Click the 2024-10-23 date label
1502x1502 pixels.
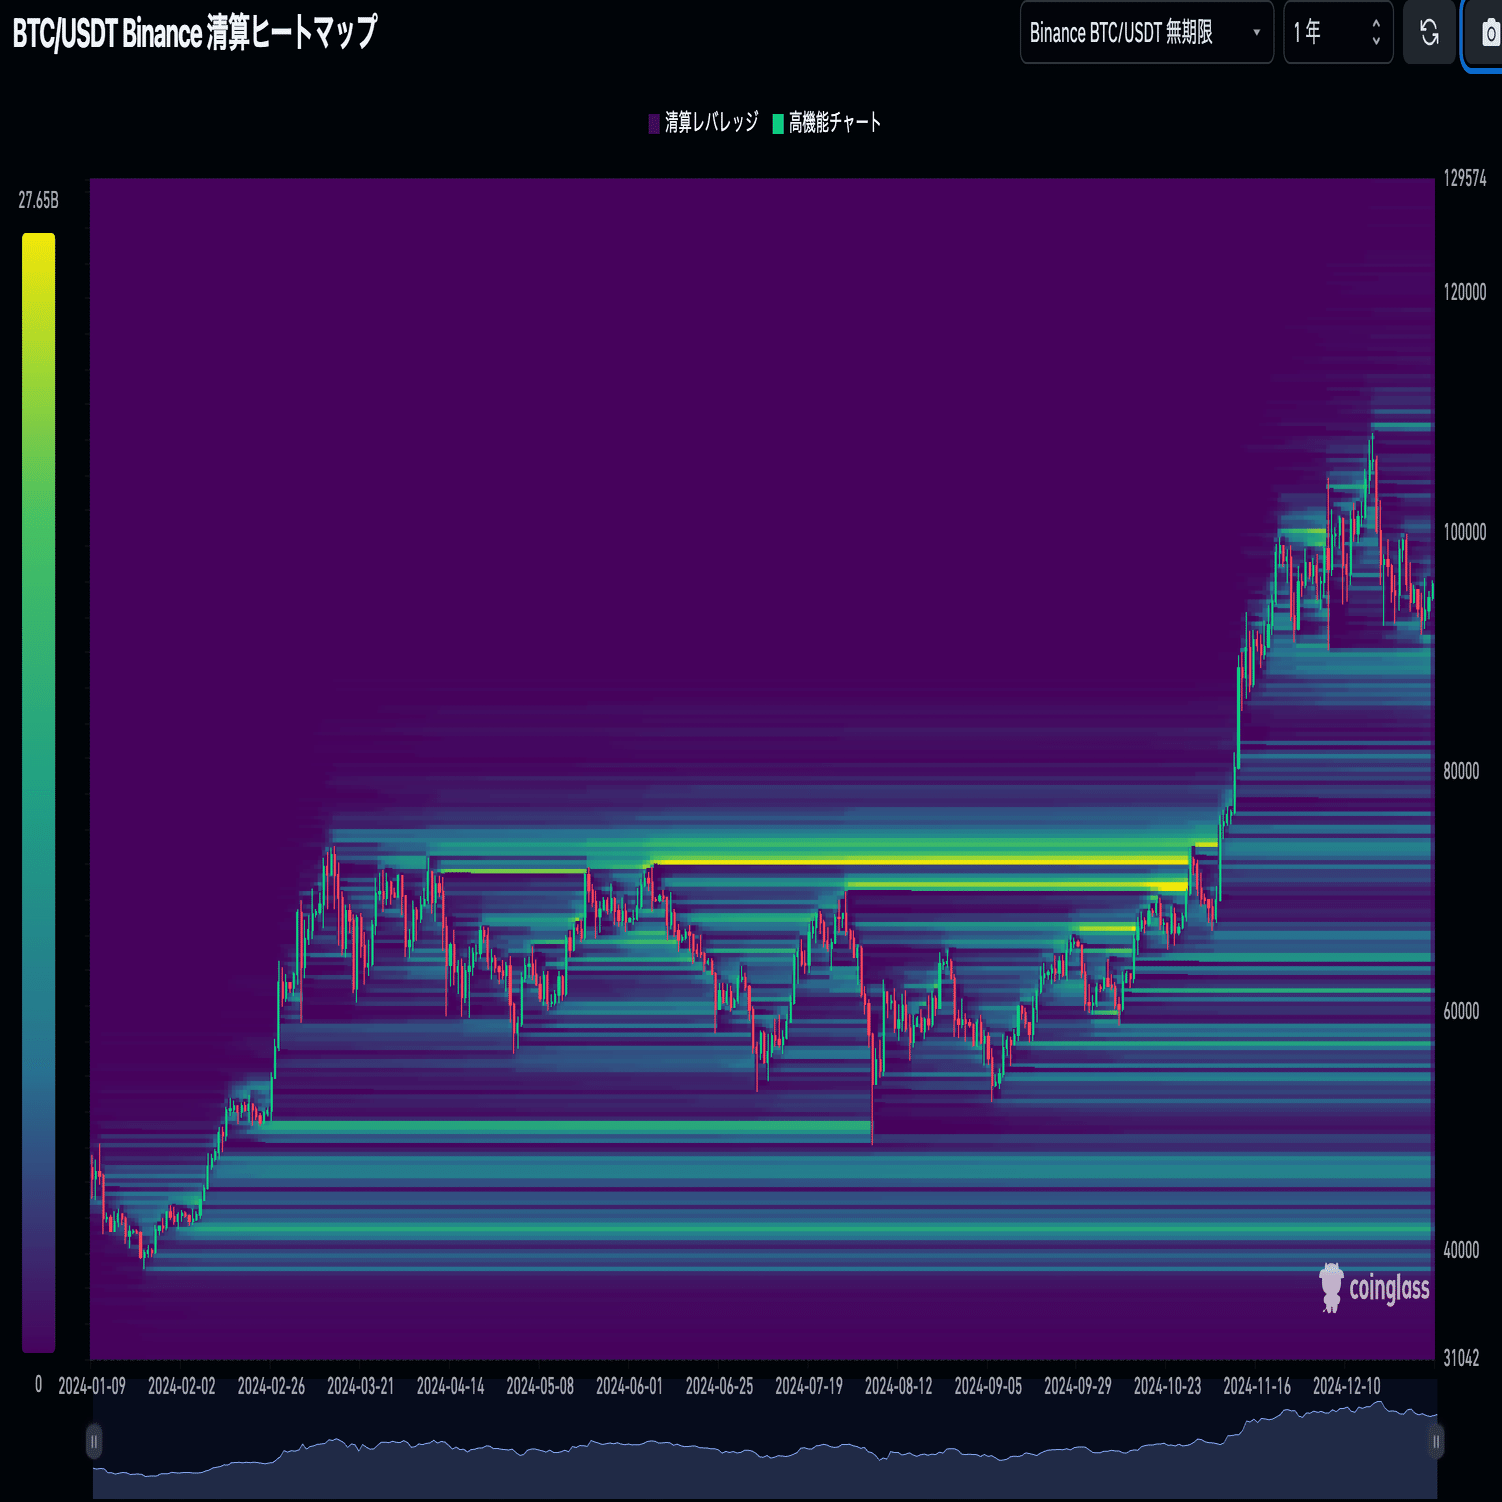coord(1168,1386)
